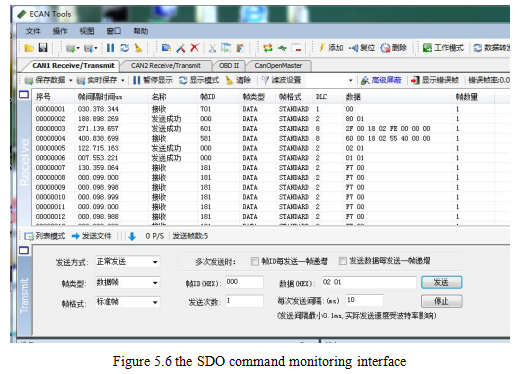The height and width of the screenshot is (374, 520).
Task: Click the red X delete icon
Action: coord(194,48)
